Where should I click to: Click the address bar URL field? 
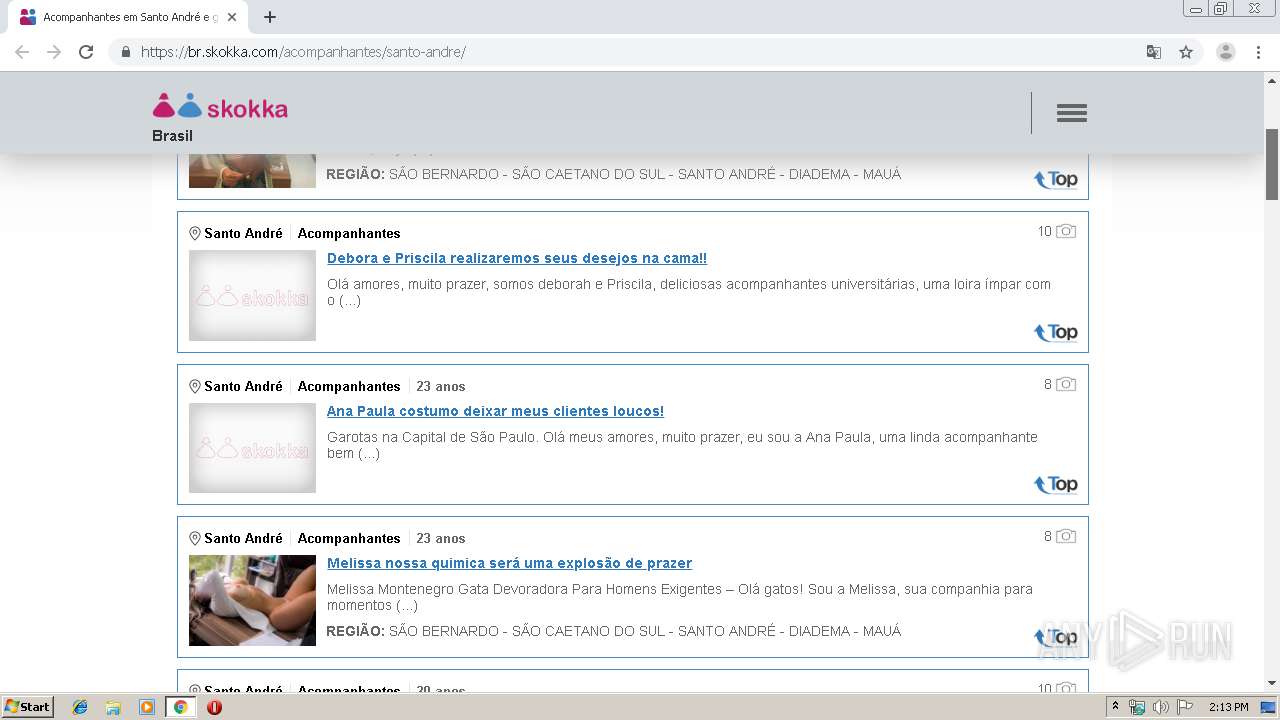(640, 52)
